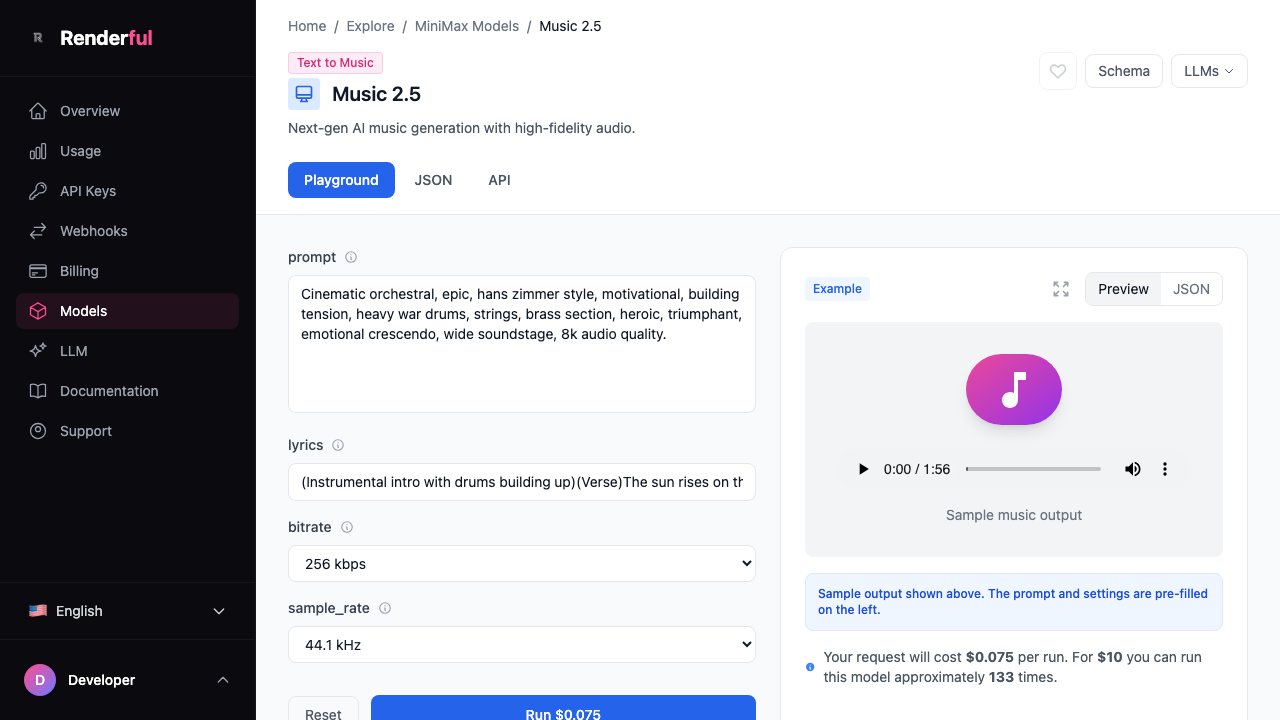
Task: Mute the sample audio player
Action: [x=1133, y=469]
